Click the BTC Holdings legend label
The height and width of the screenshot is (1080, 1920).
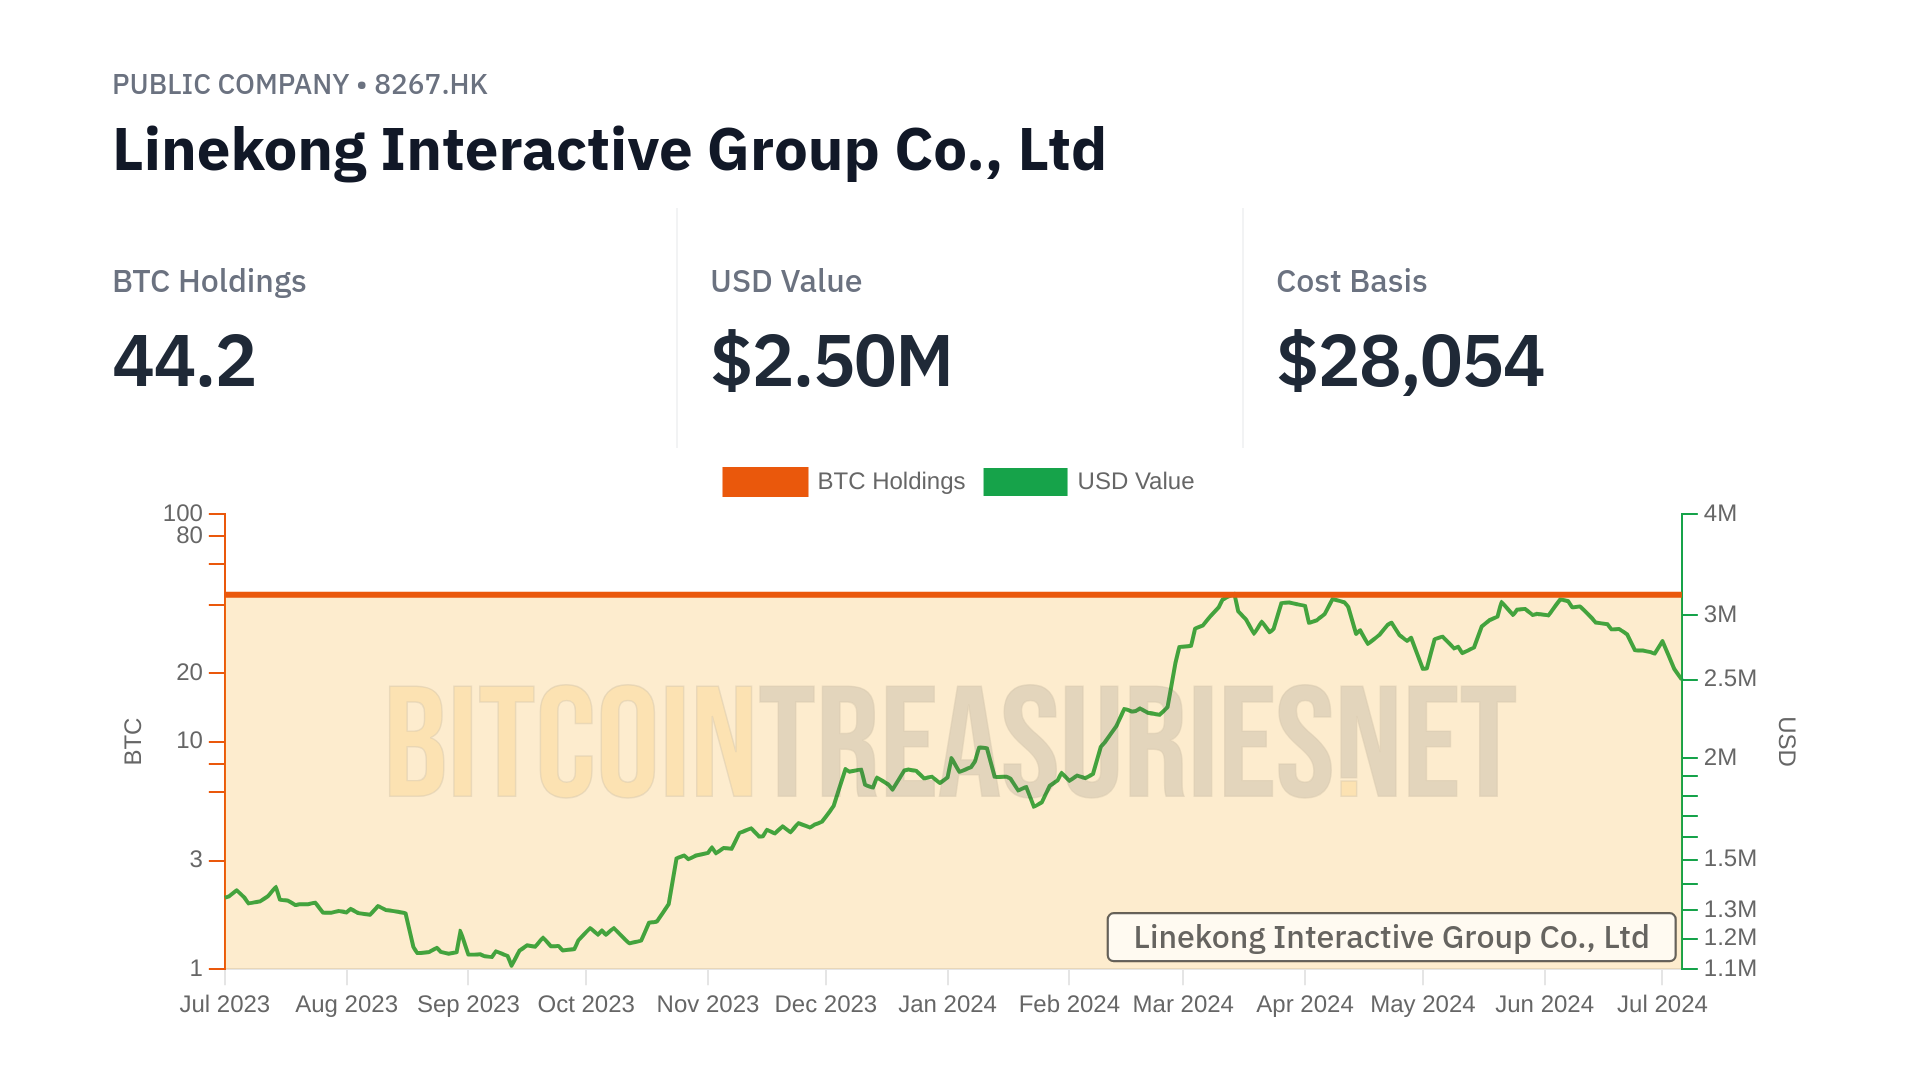tap(891, 482)
